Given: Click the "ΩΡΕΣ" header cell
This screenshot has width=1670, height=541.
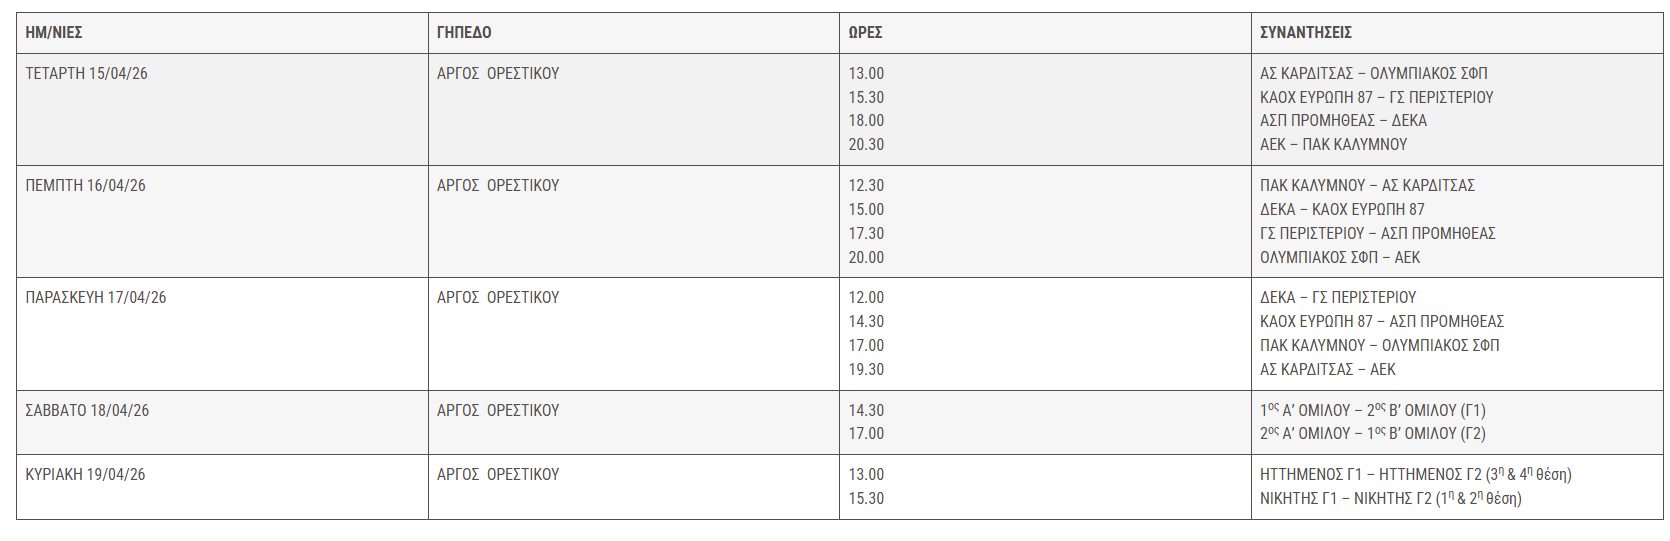Looking at the screenshot, I should click(x=865, y=33).
